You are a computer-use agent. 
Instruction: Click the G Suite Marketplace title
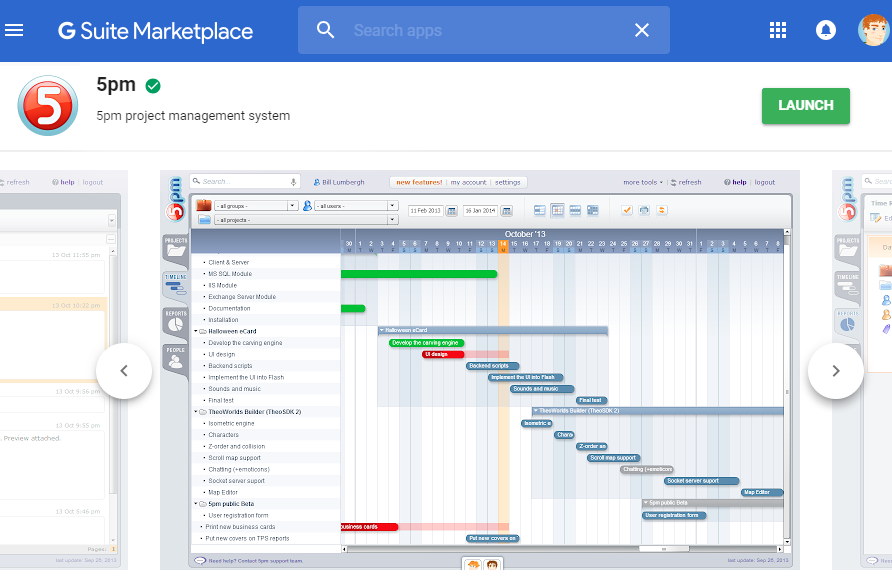tap(155, 31)
